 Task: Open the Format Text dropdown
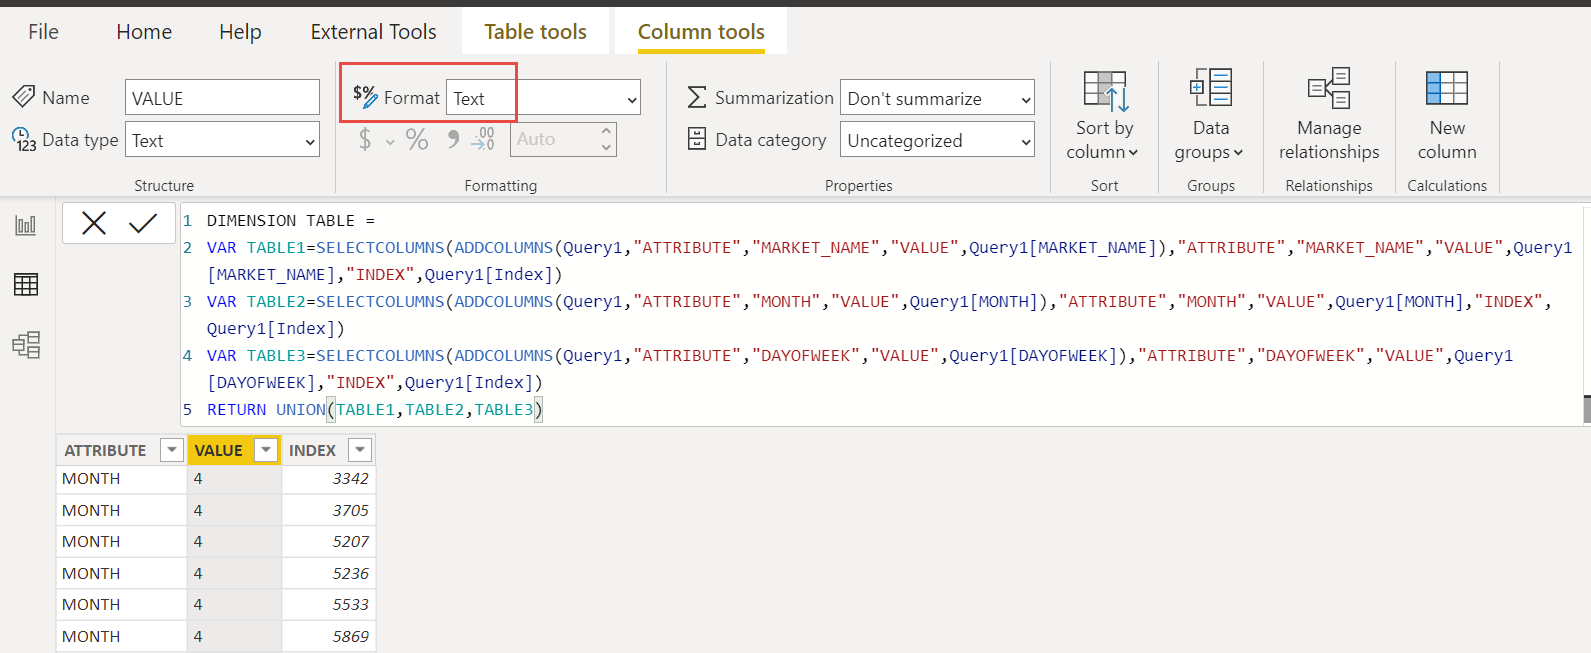click(x=543, y=98)
